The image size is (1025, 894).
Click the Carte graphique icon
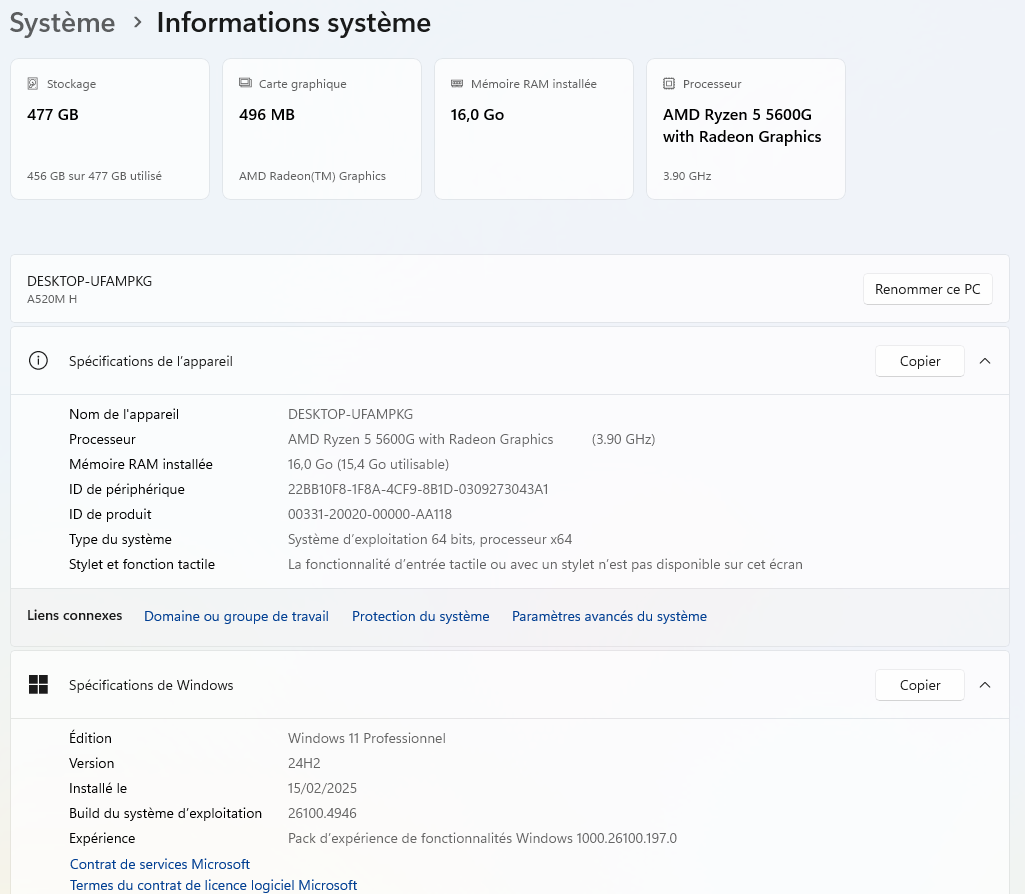(245, 83)
